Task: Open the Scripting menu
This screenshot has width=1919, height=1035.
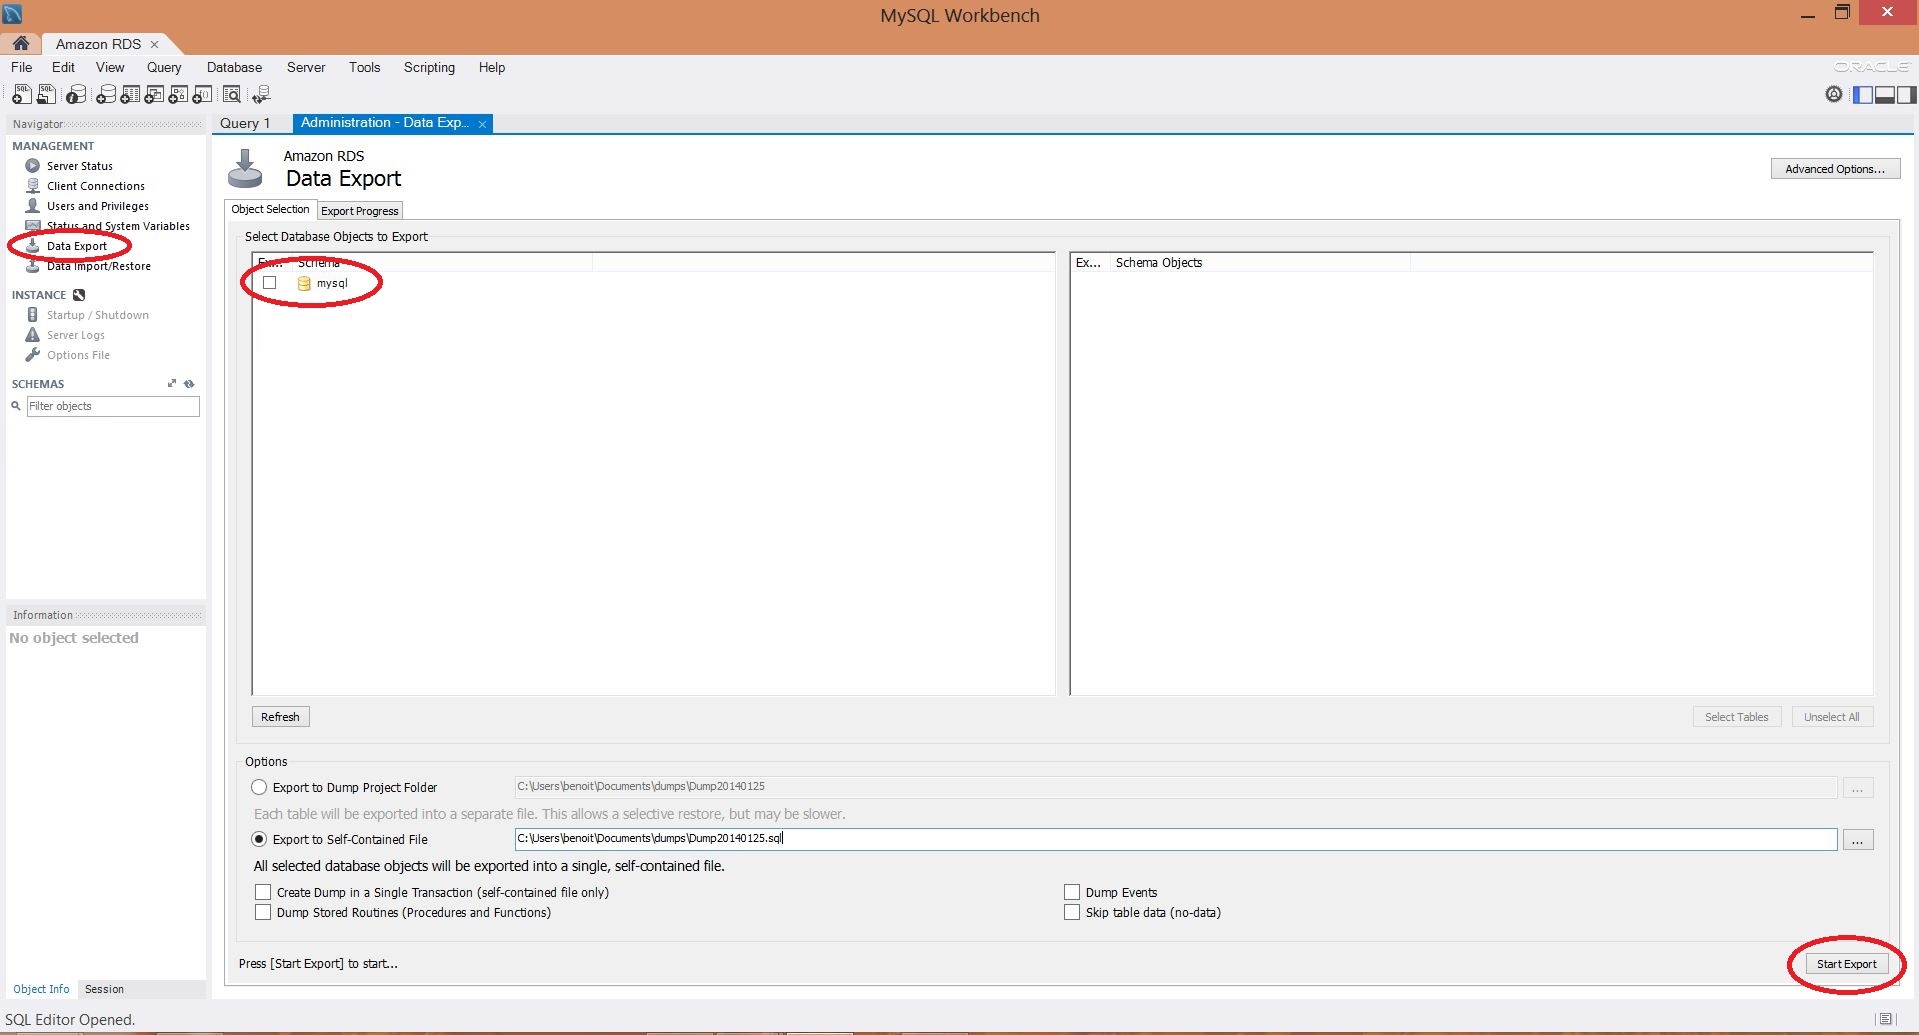Action: pyautogui.click(x=429, y=67)
